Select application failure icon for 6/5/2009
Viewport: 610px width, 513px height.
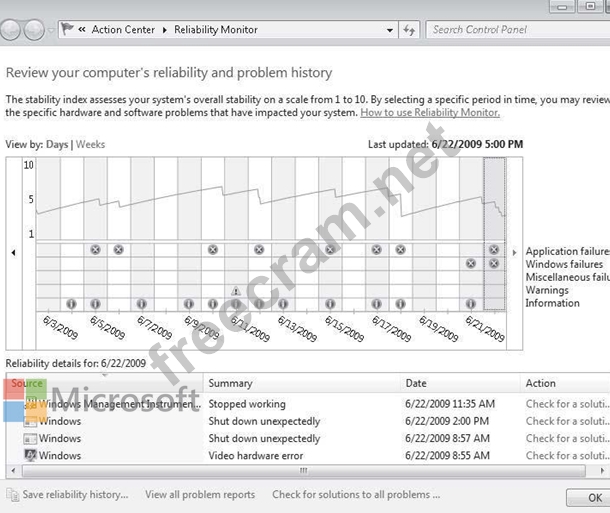click(95, 250)
